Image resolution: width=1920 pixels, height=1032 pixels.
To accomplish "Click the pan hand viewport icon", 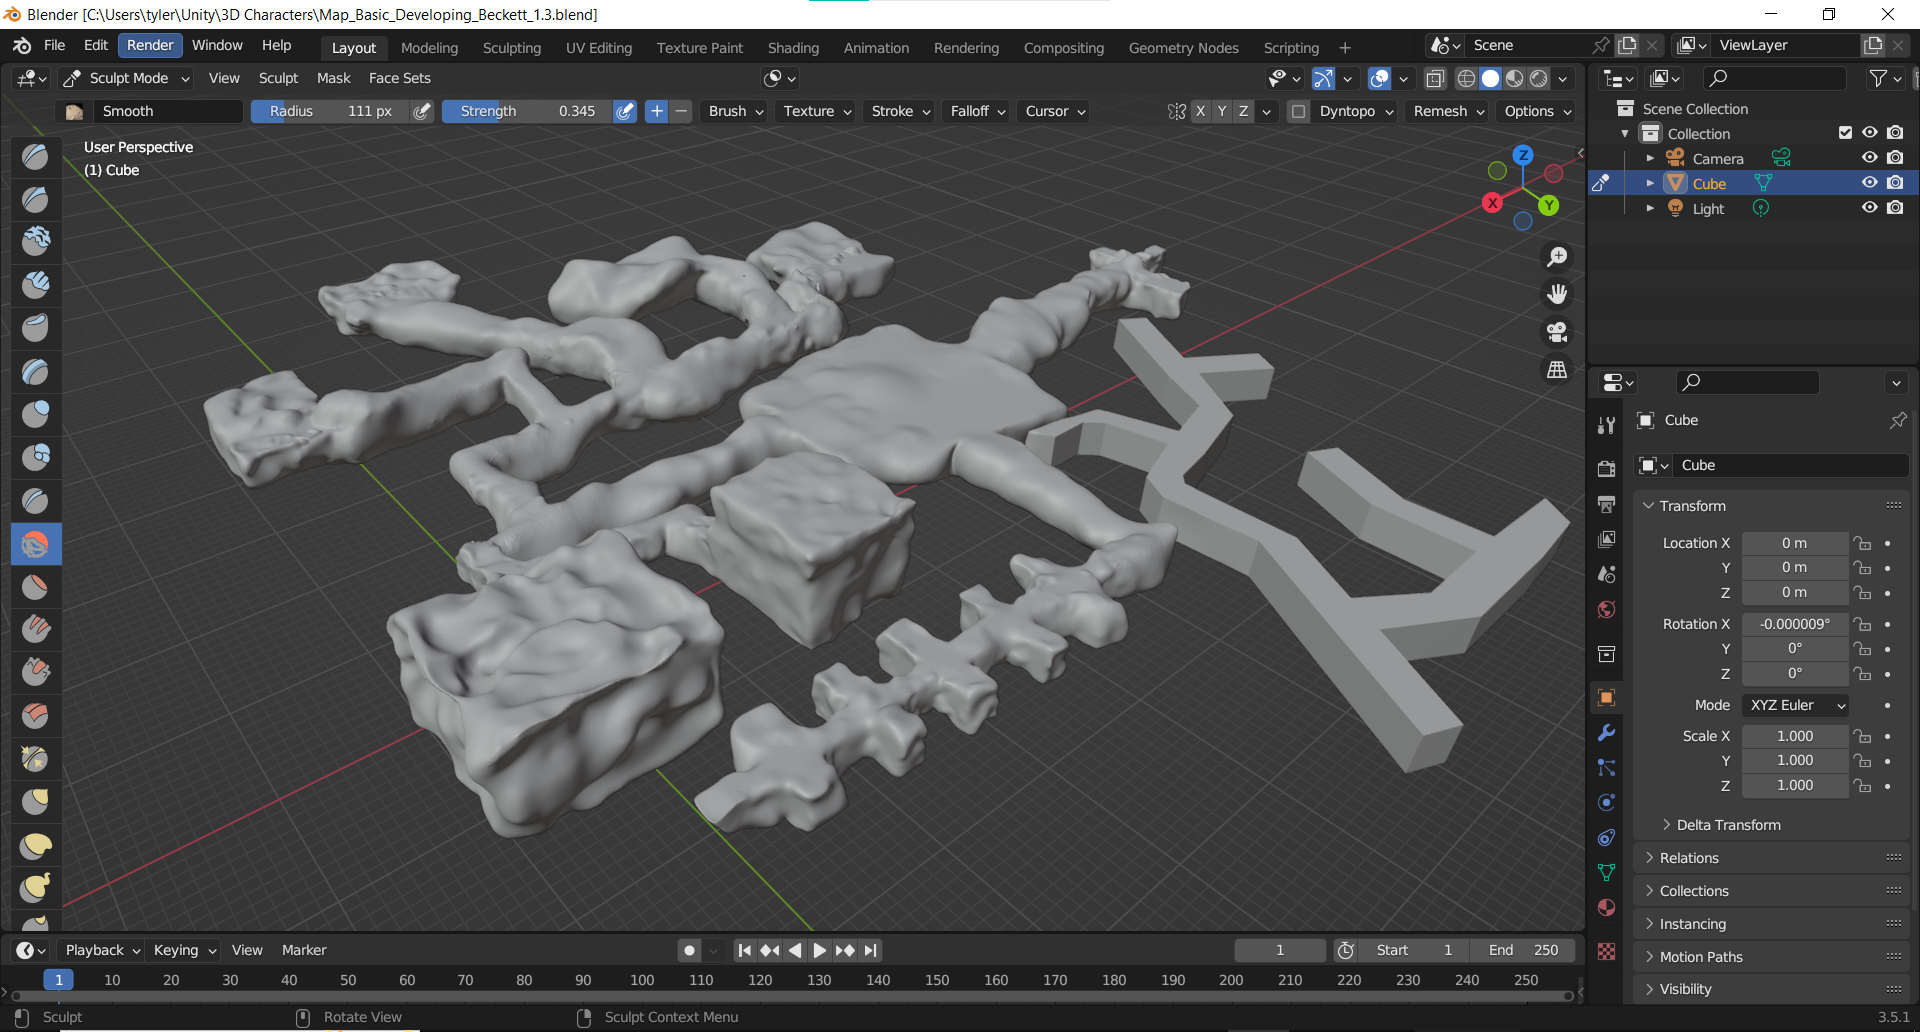I will (1557, 294).
